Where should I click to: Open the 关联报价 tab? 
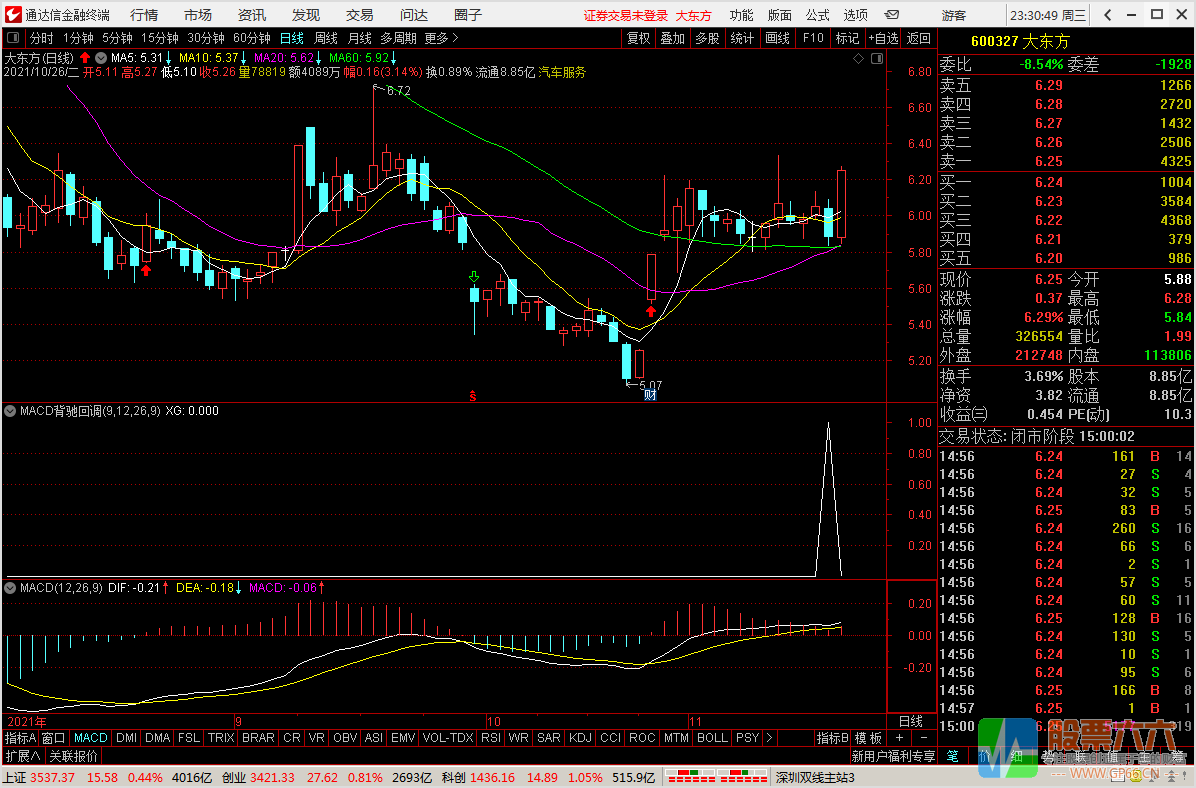pyautogui.click(x=73, y=756)
